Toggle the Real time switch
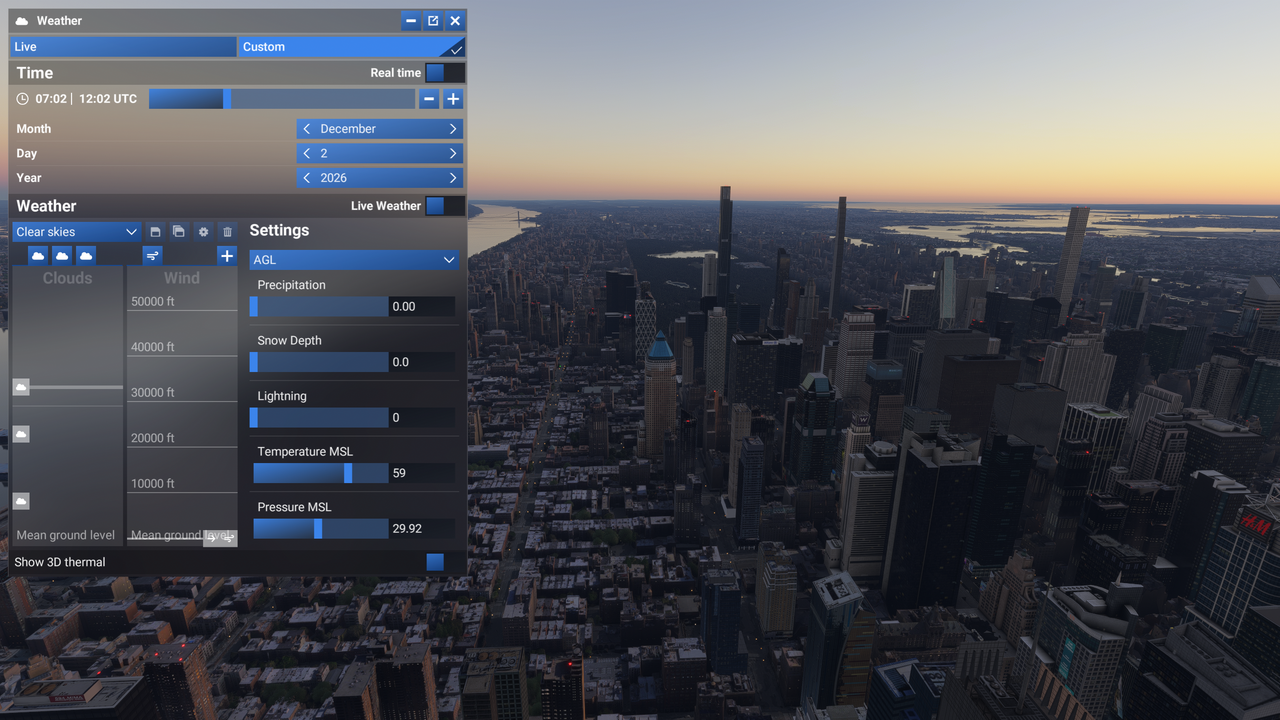1280x720 pixels. coord(444,72)
